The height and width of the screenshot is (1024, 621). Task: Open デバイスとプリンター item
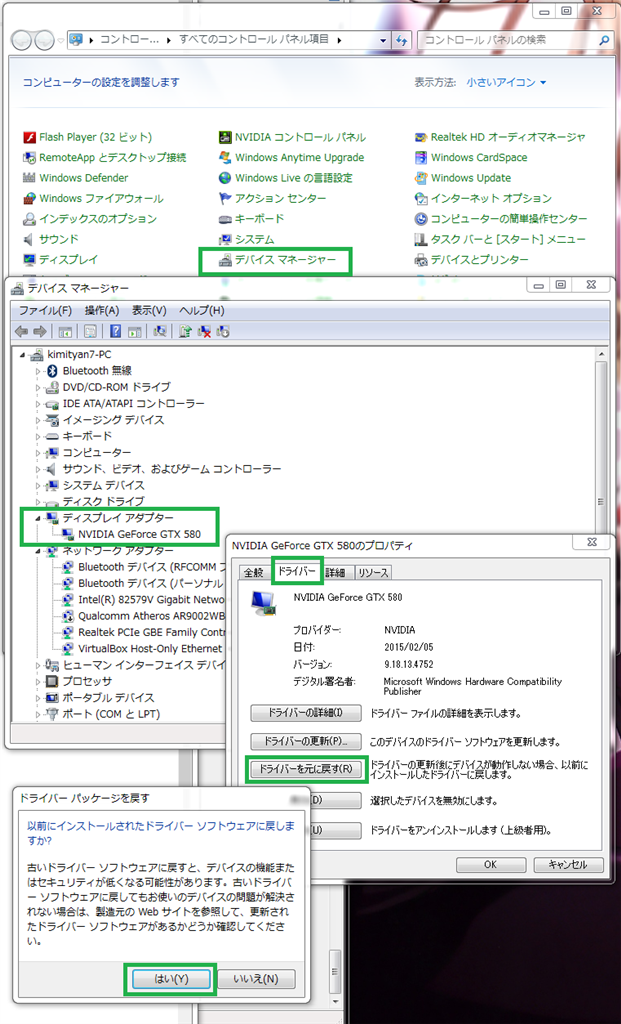click(x=471, y=259)
